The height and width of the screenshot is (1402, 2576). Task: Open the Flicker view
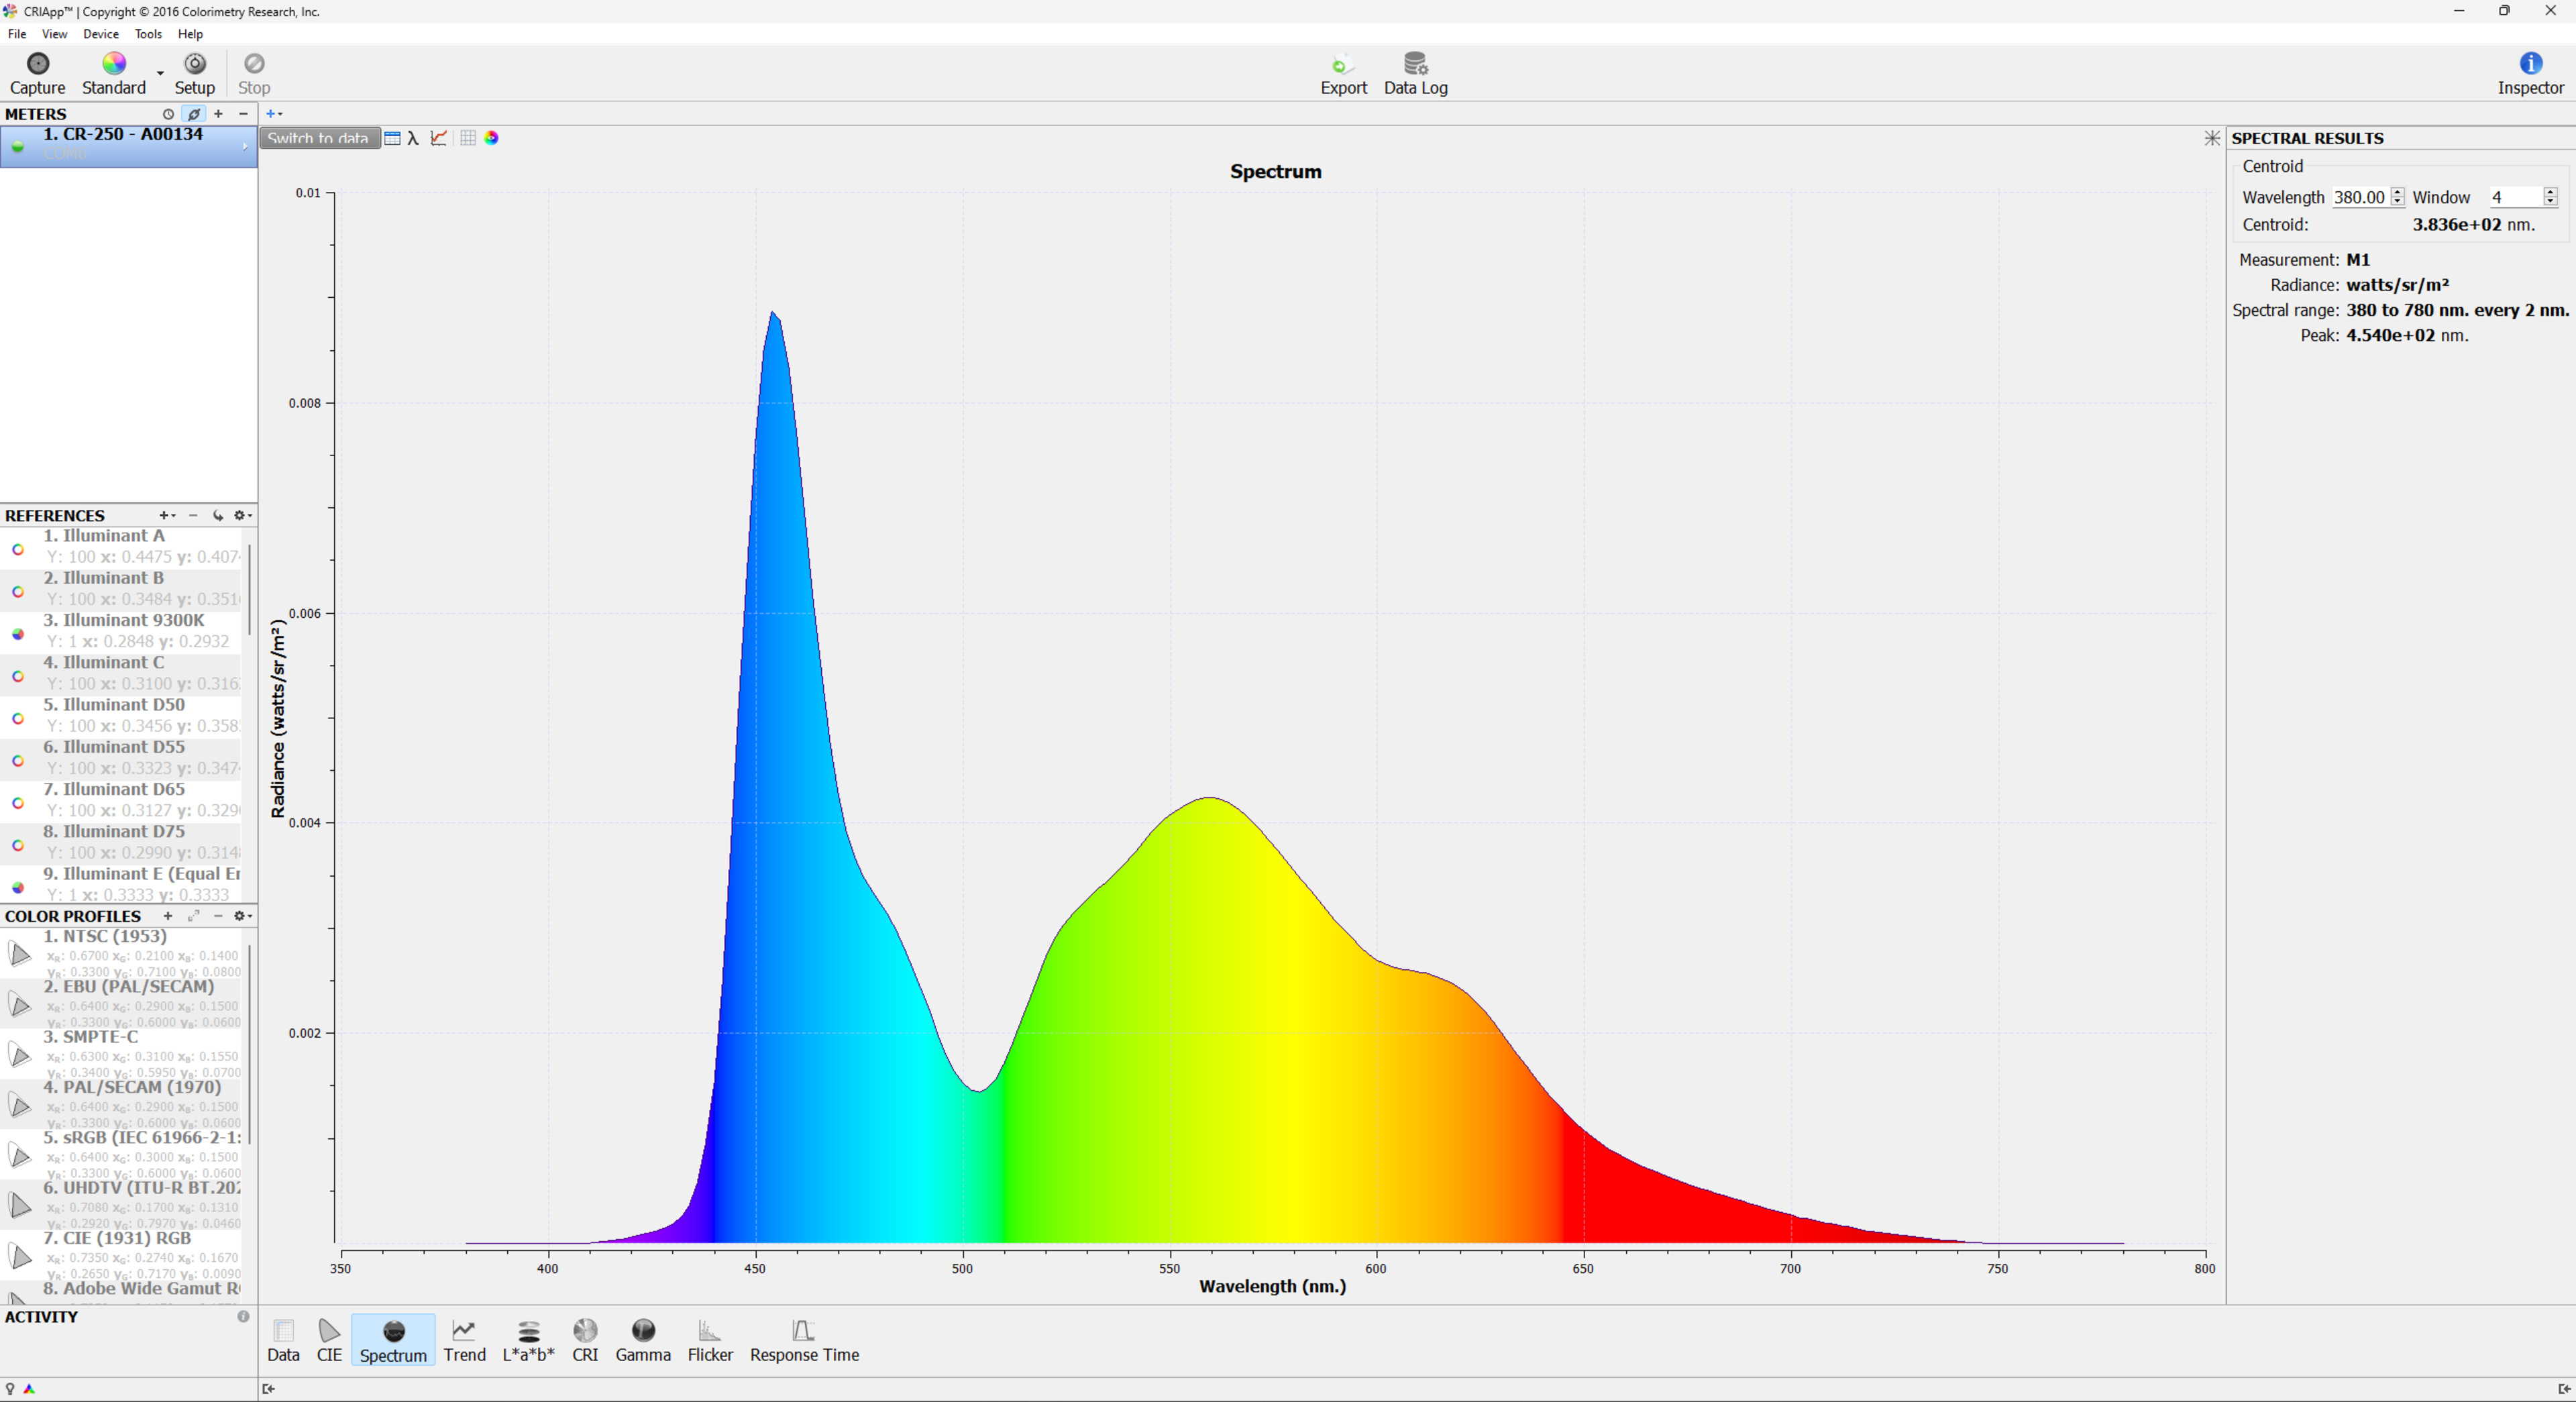[x=710, y=1340]
